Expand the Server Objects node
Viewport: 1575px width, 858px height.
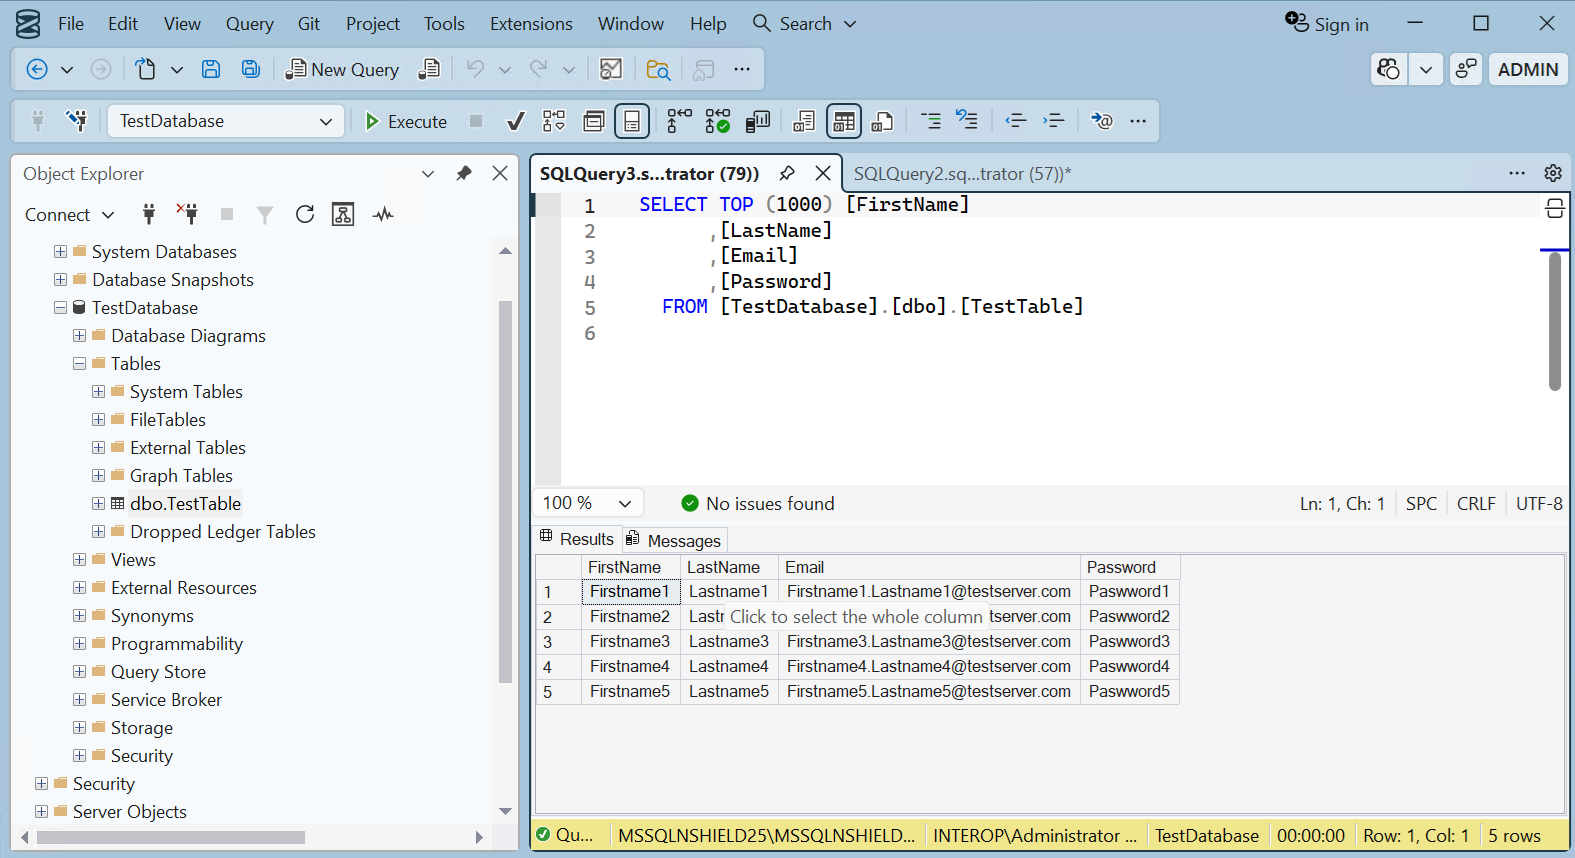[x=42, y=812]
